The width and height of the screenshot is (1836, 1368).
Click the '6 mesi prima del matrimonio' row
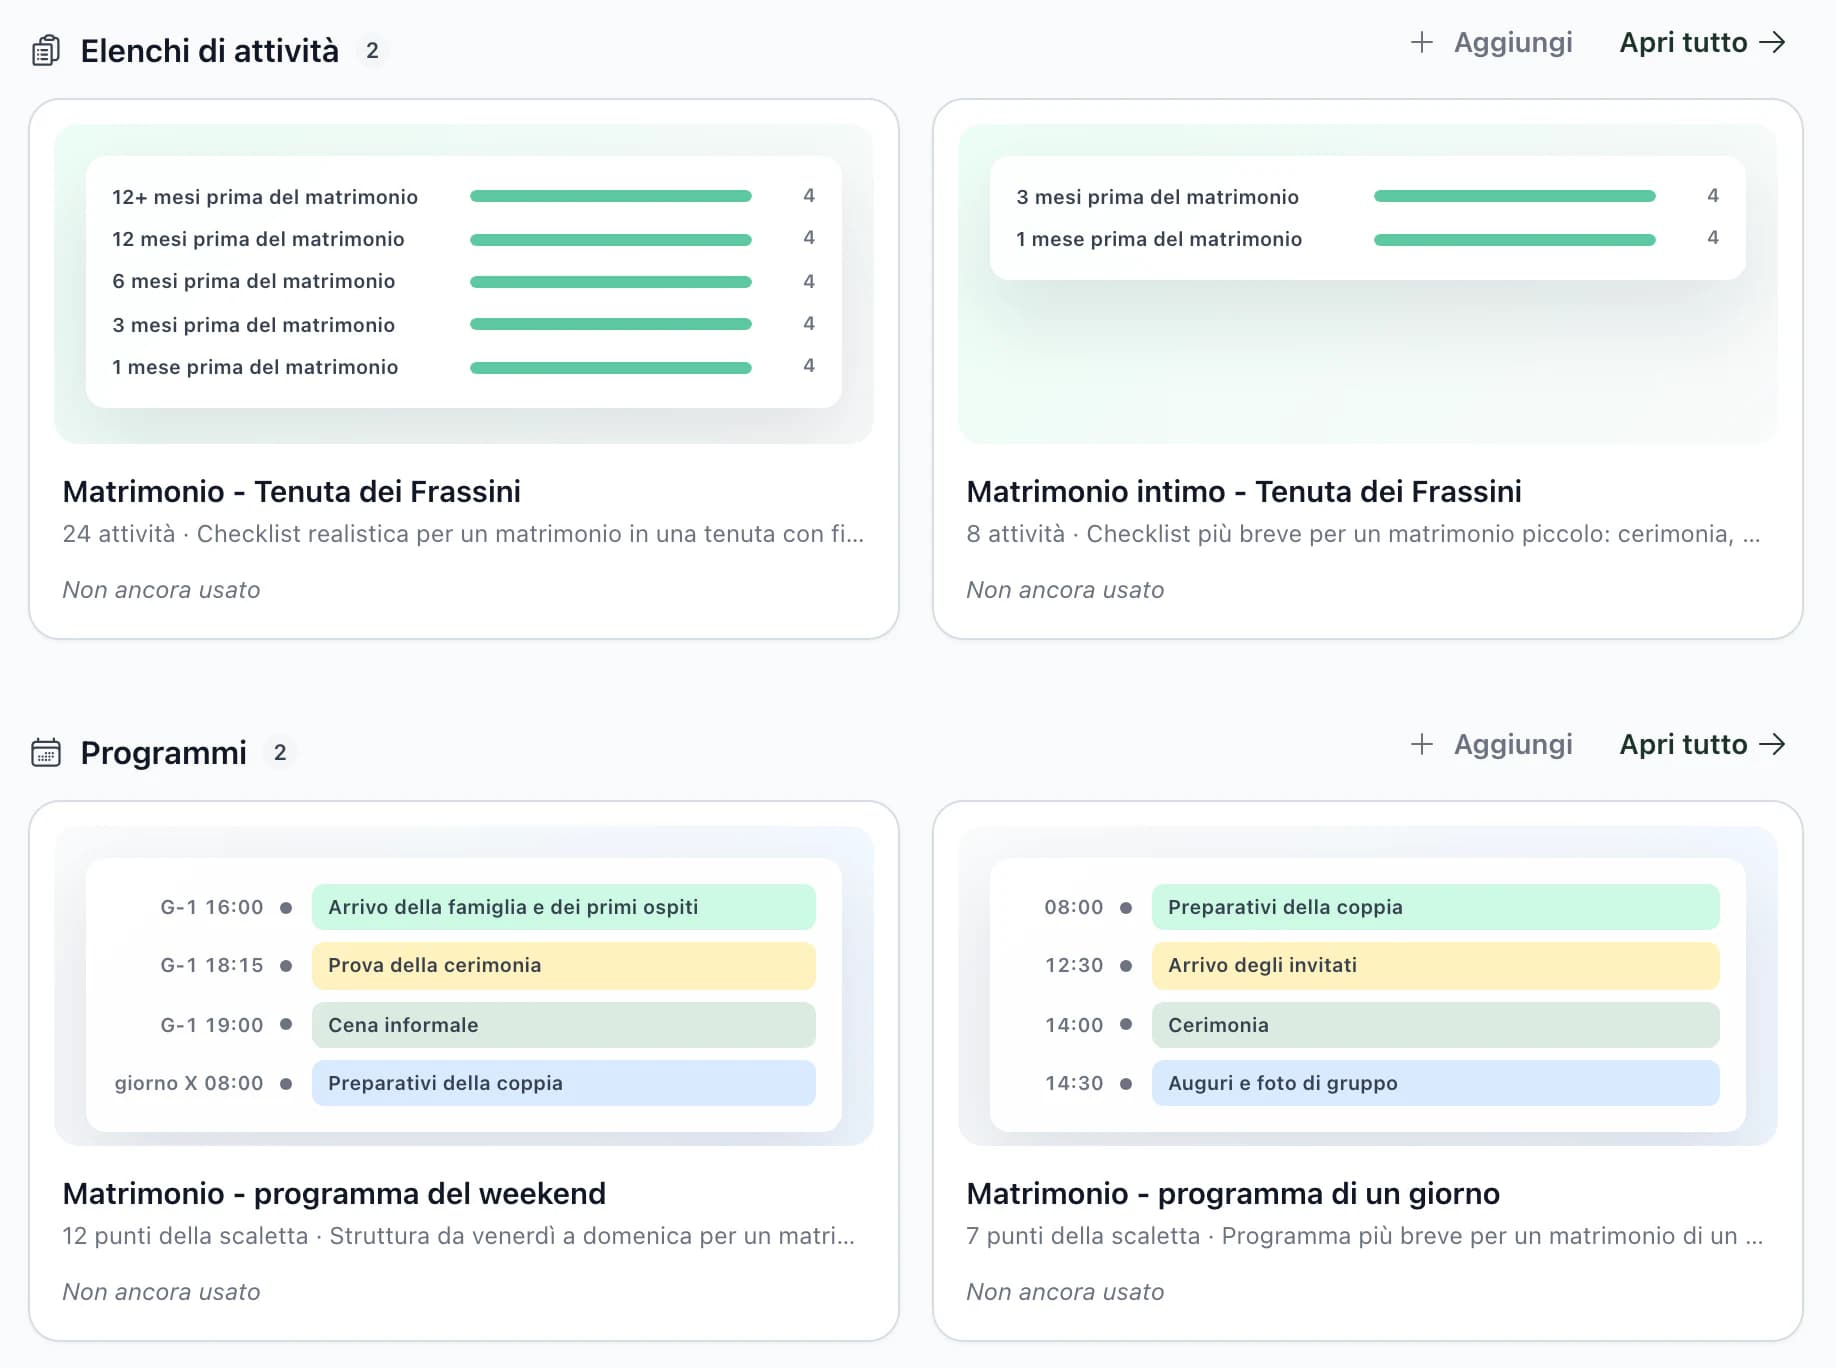pos(464,281)
